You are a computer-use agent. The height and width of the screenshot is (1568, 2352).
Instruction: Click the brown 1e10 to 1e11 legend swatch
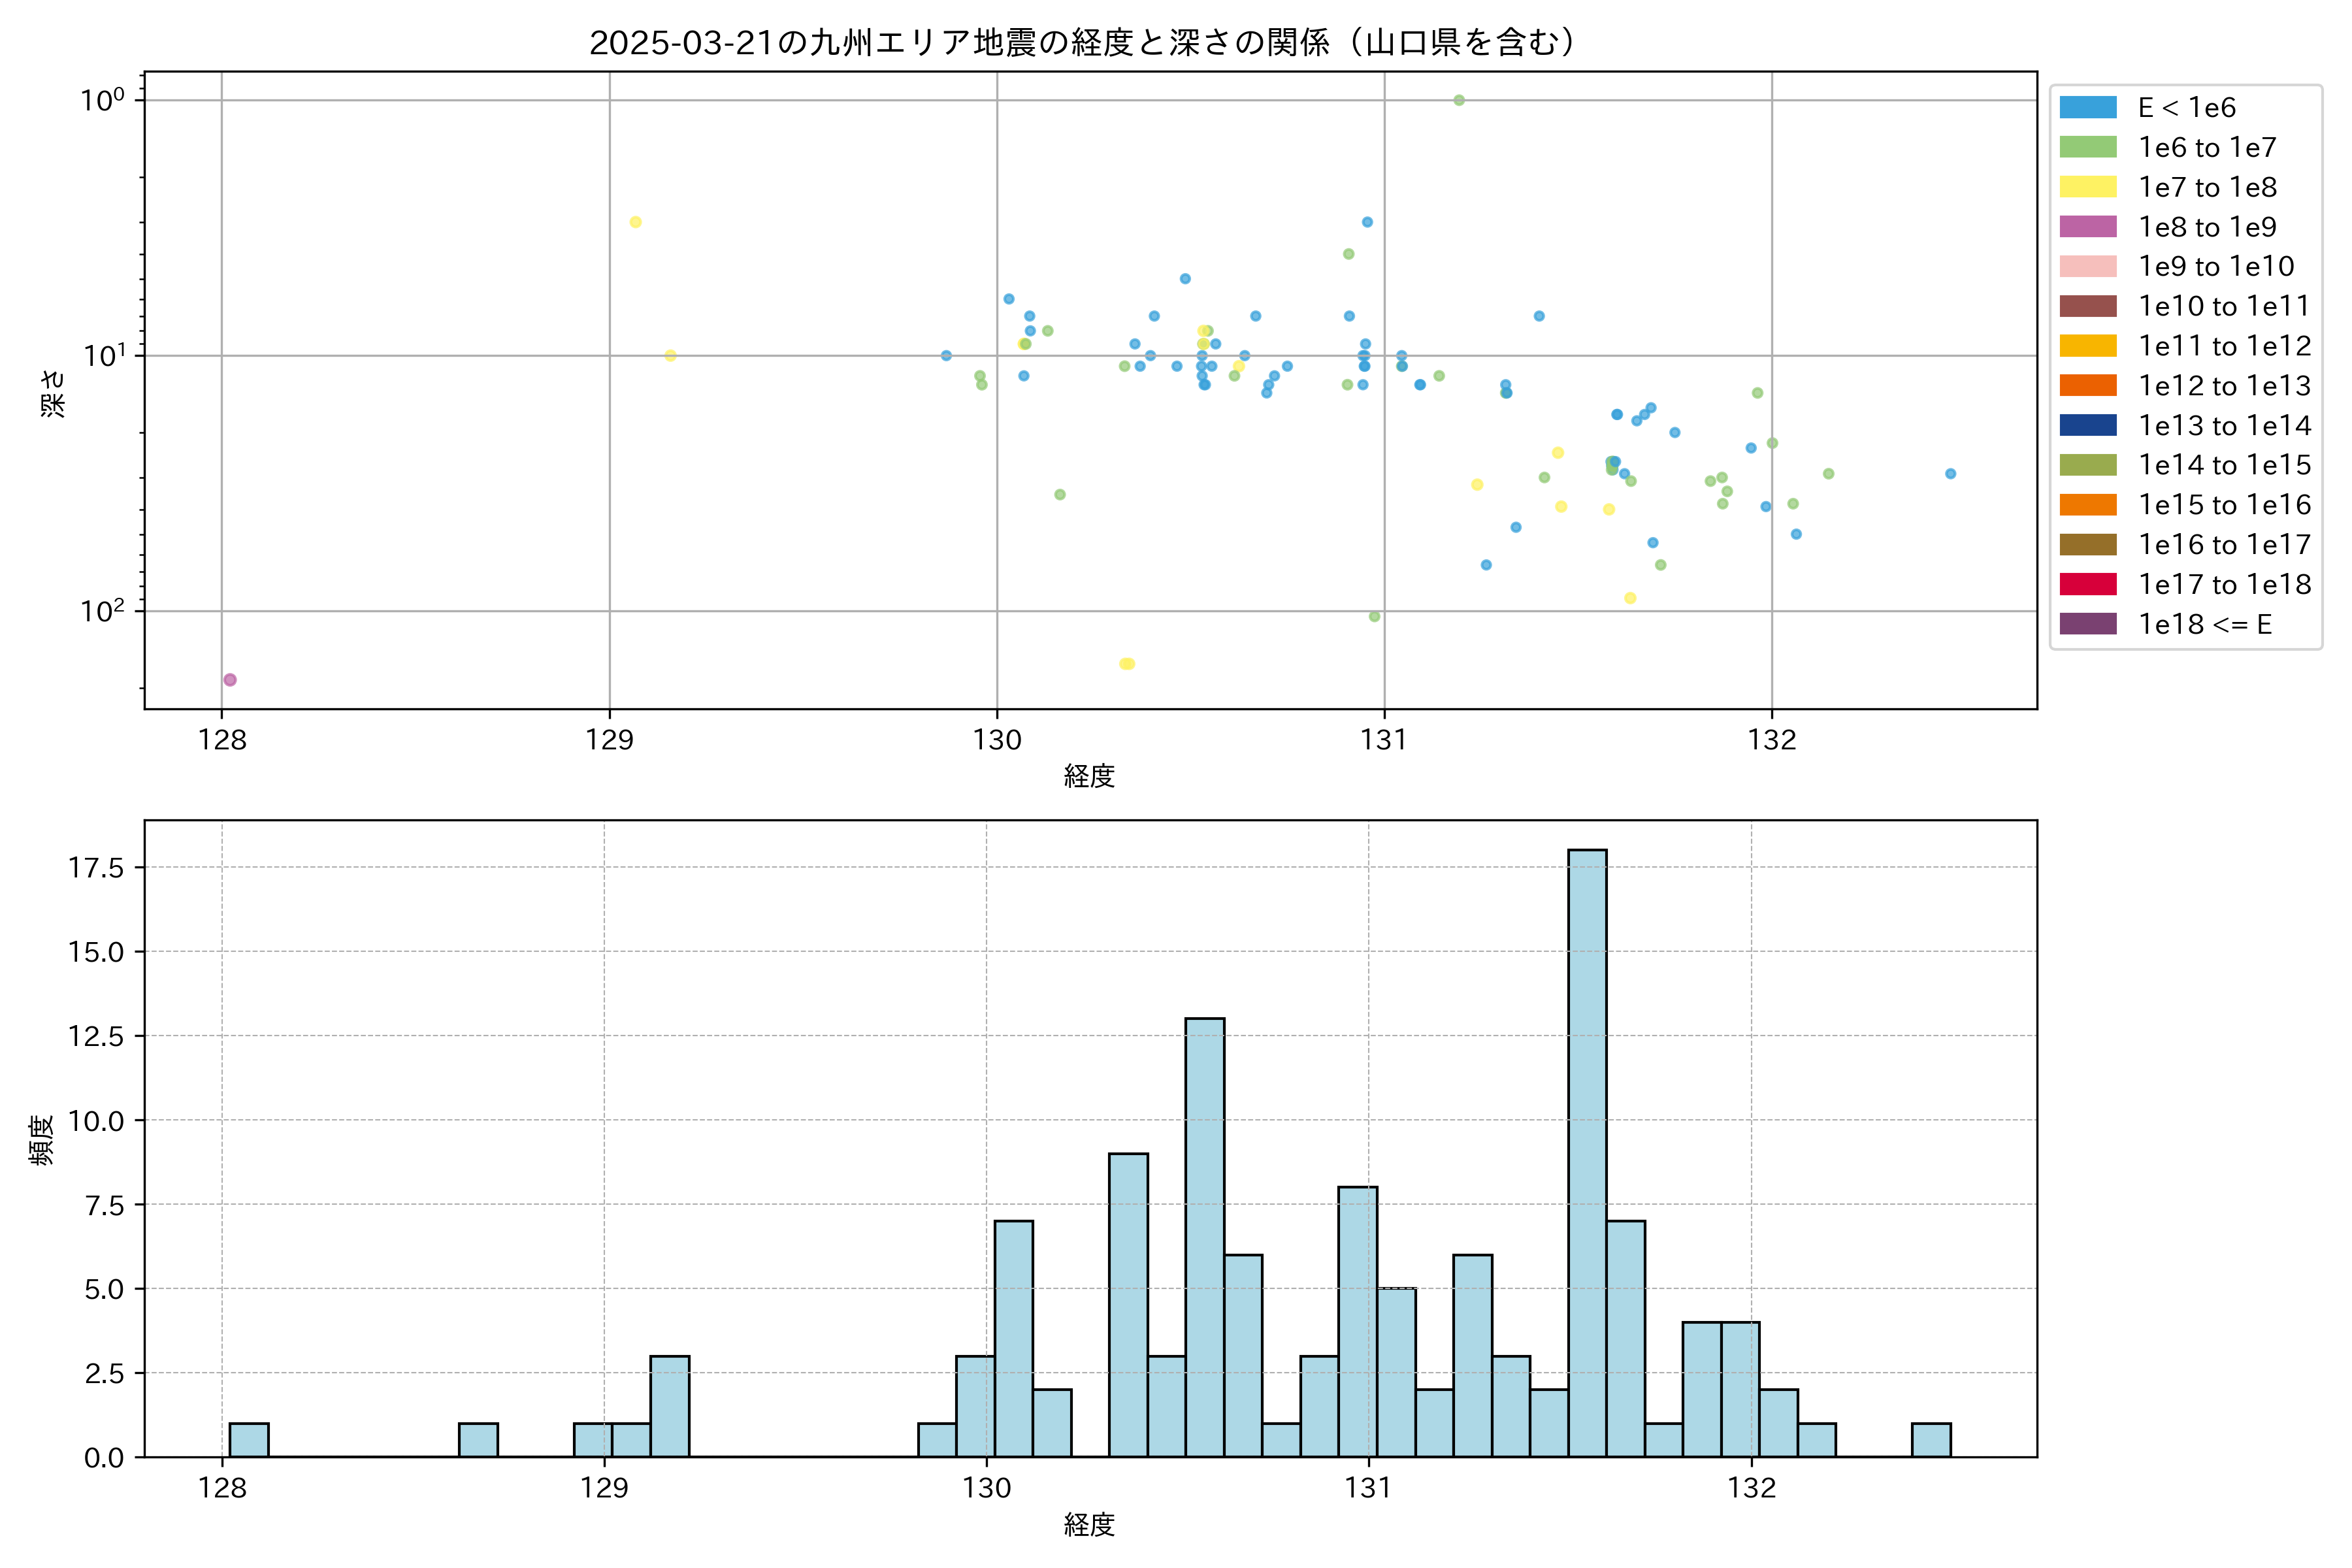click(x=2087, y=306)
